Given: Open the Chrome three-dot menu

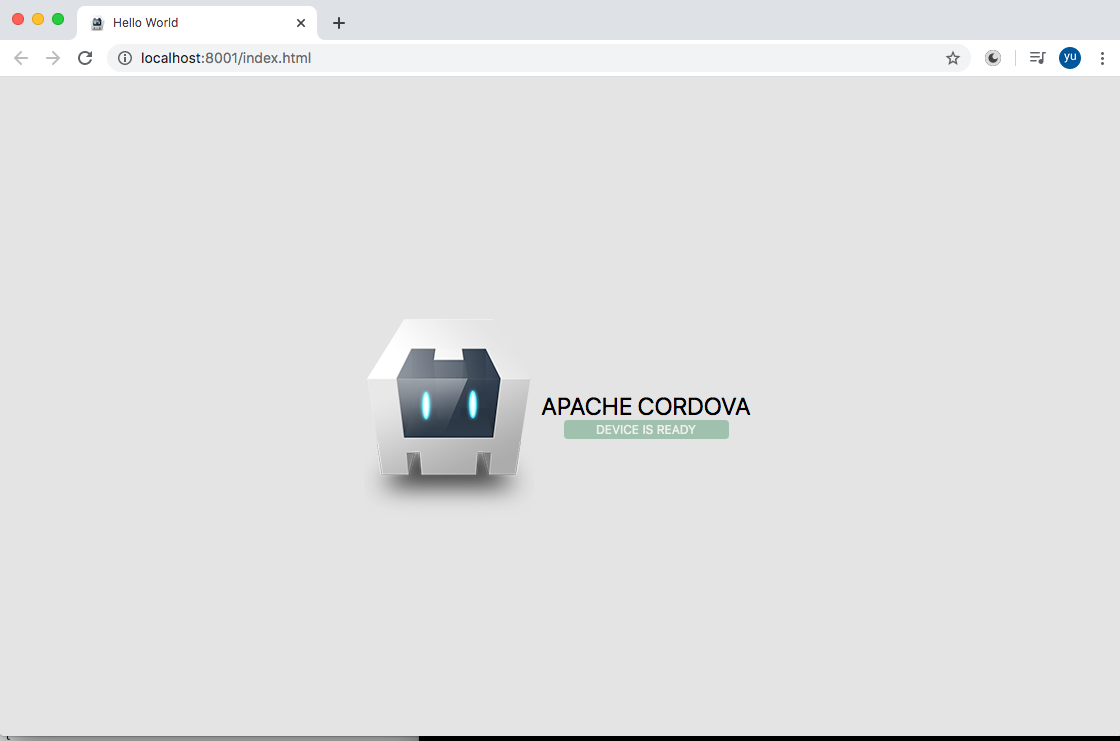Looking at the screenshot, I should point(1103,58).
